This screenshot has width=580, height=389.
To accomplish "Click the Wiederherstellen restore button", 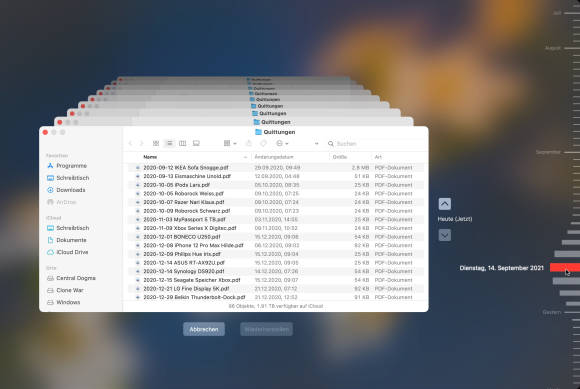I will coord(266,329).
